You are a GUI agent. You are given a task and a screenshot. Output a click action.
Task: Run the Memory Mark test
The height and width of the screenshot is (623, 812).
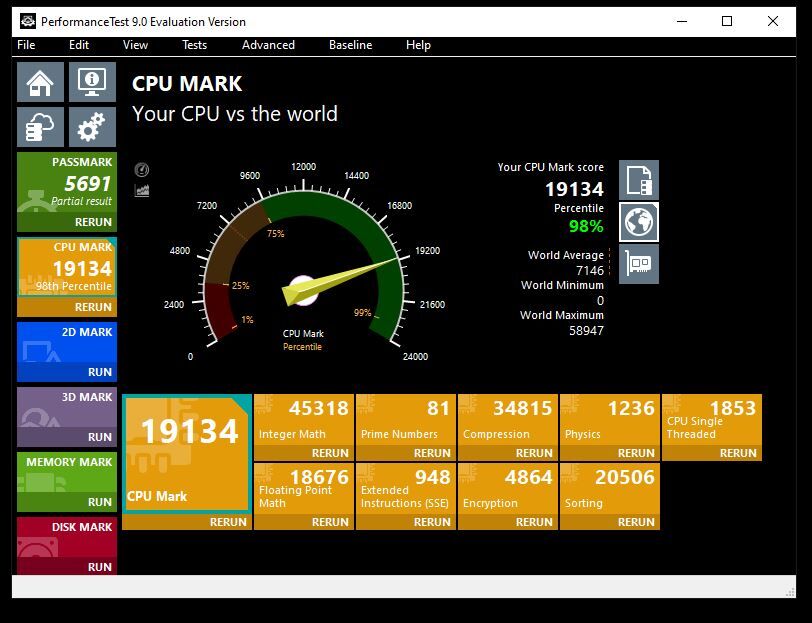coord(67,502)
